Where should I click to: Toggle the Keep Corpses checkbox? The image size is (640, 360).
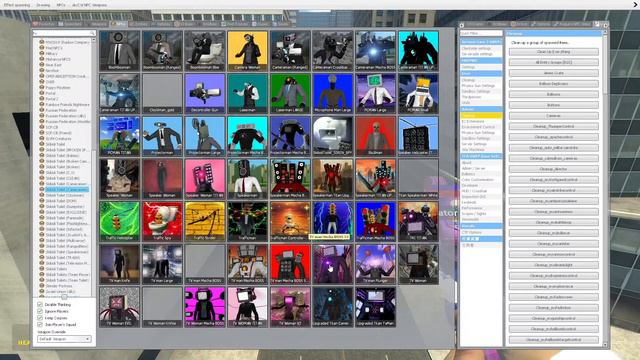[40, 318]
